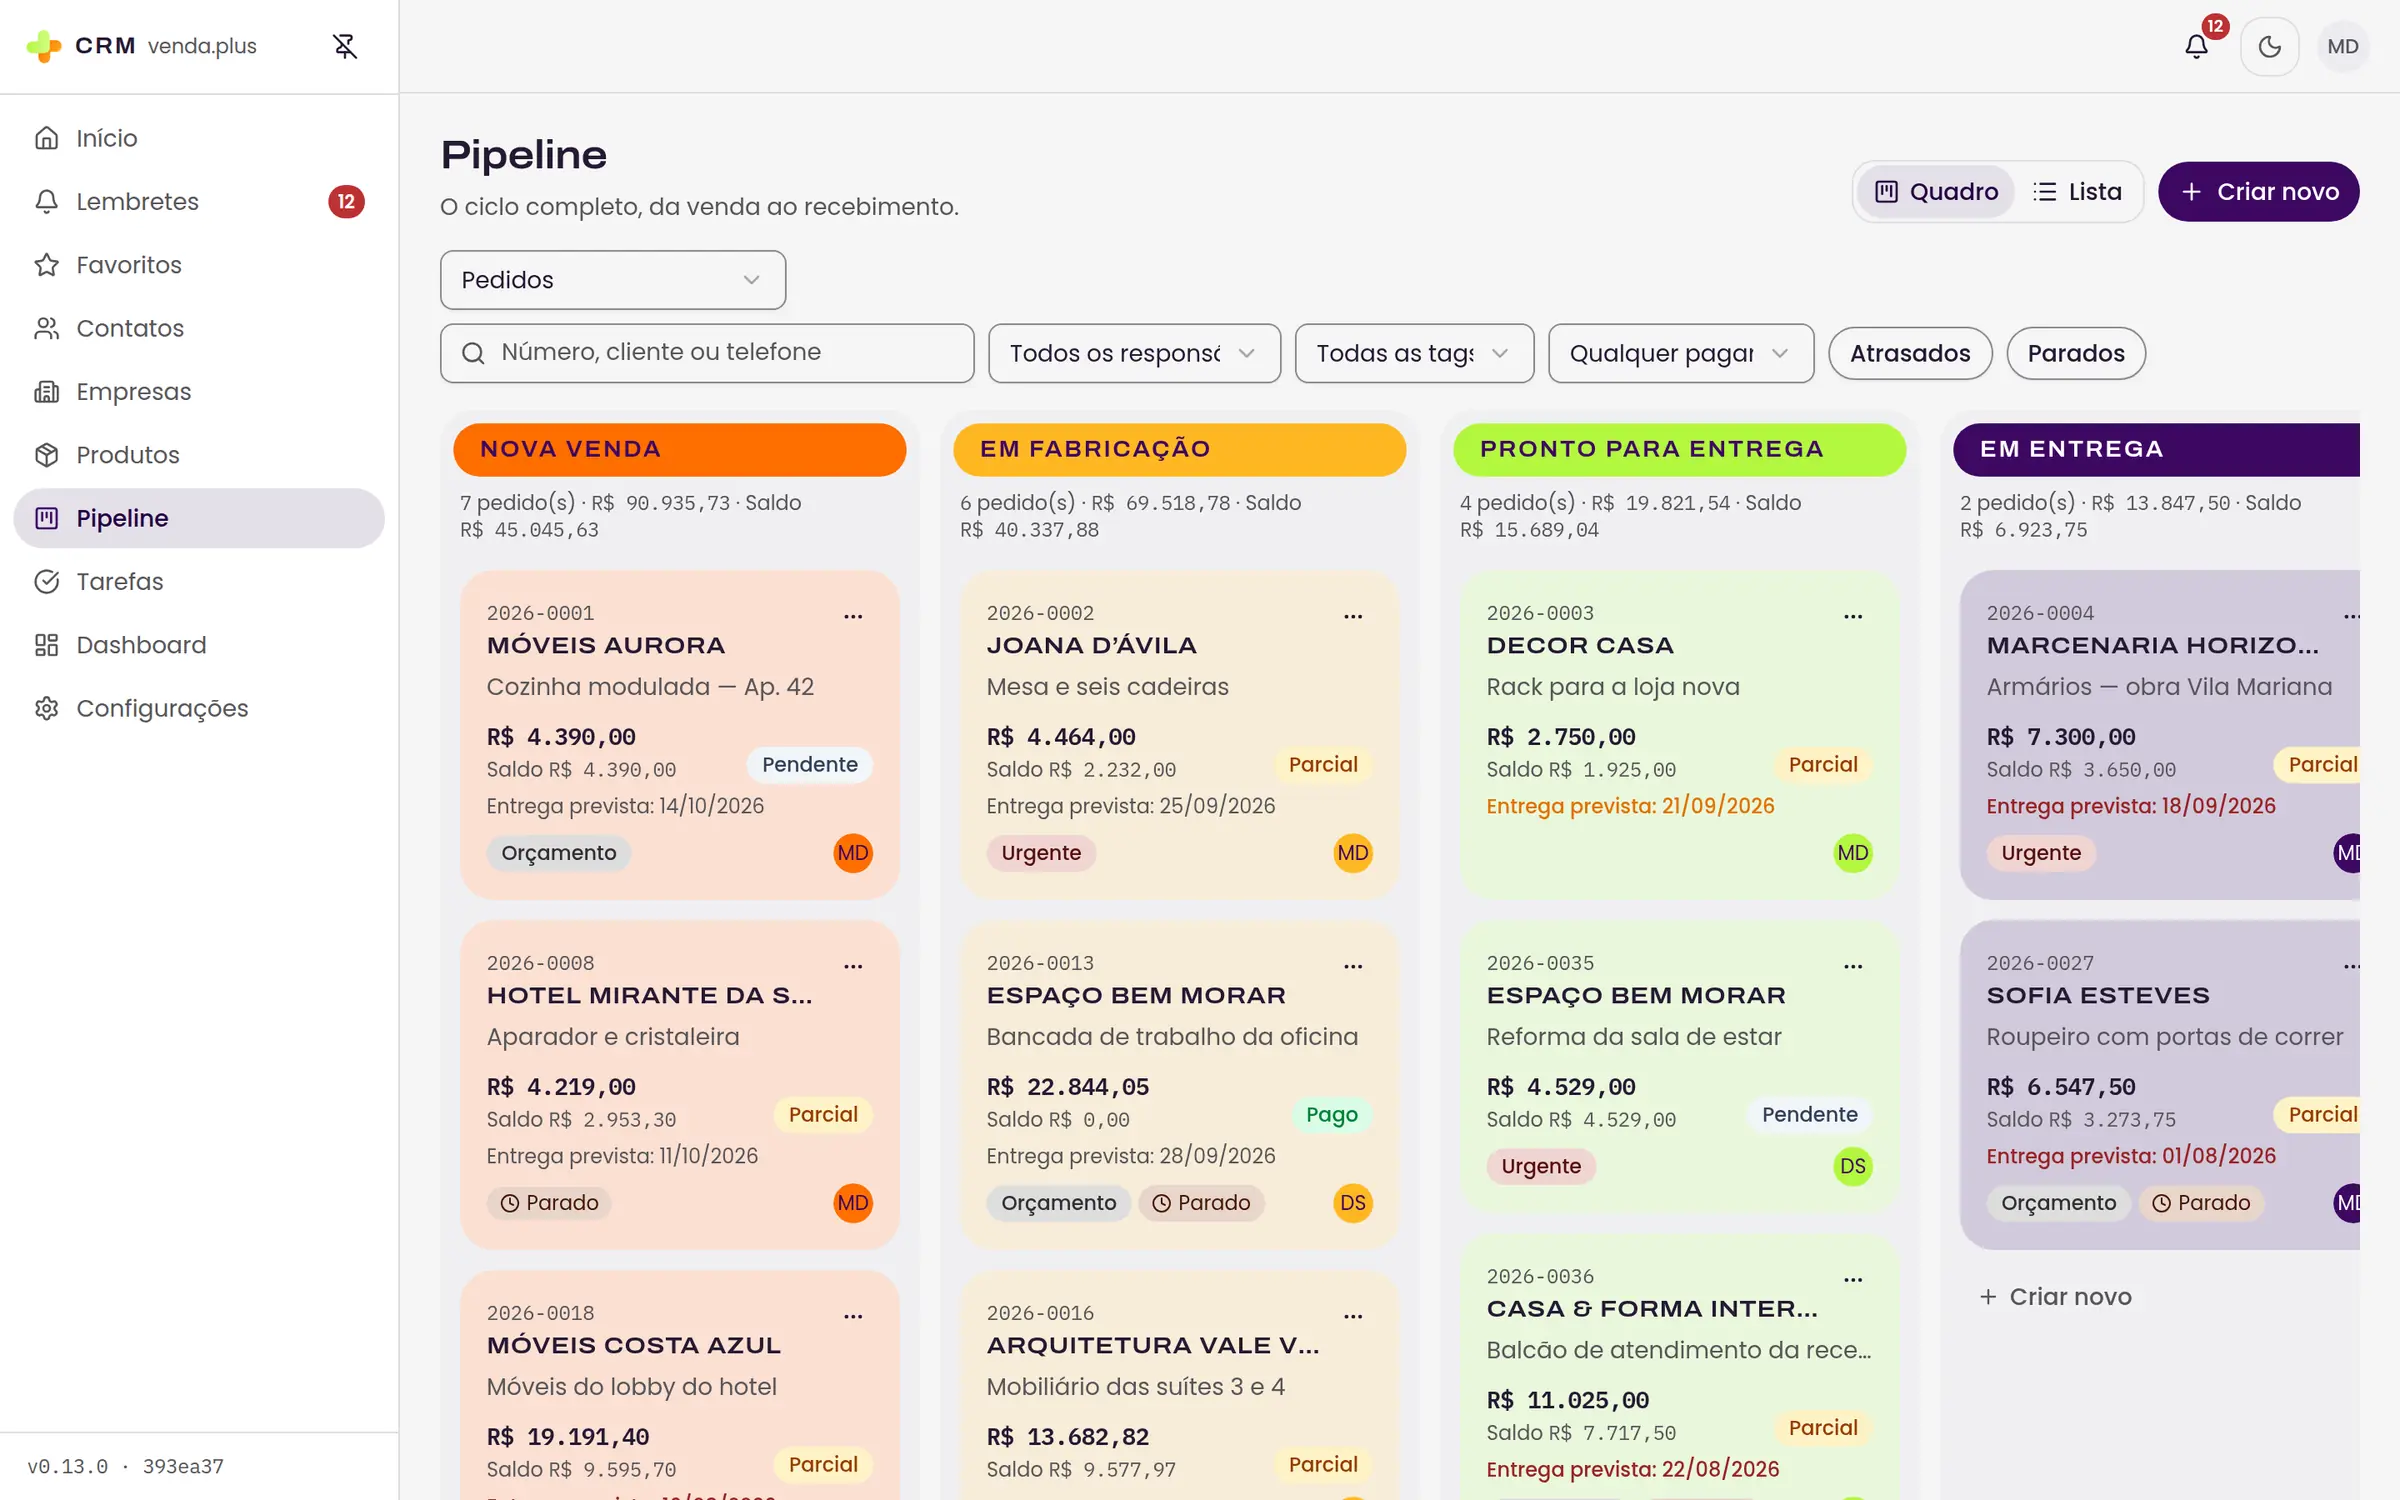Click the Lembretes red 12 badge
This screenshot has height=1500, width=2400.
346,201
